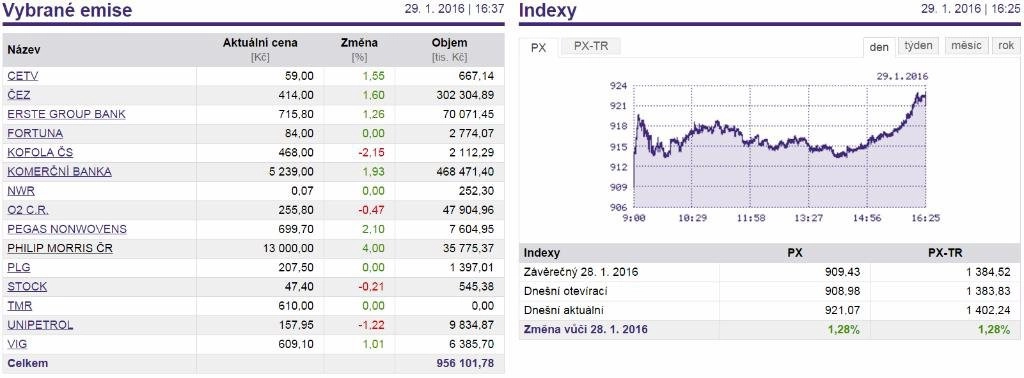The width and height of the screenshot is (1024, 378).
Task: Open the ČEZ stock link
Action: (x=19, y=95)
